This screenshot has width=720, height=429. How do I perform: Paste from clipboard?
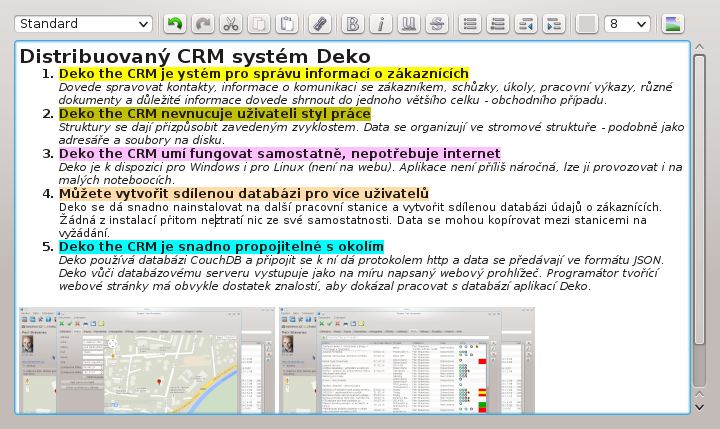coord(287,24)
